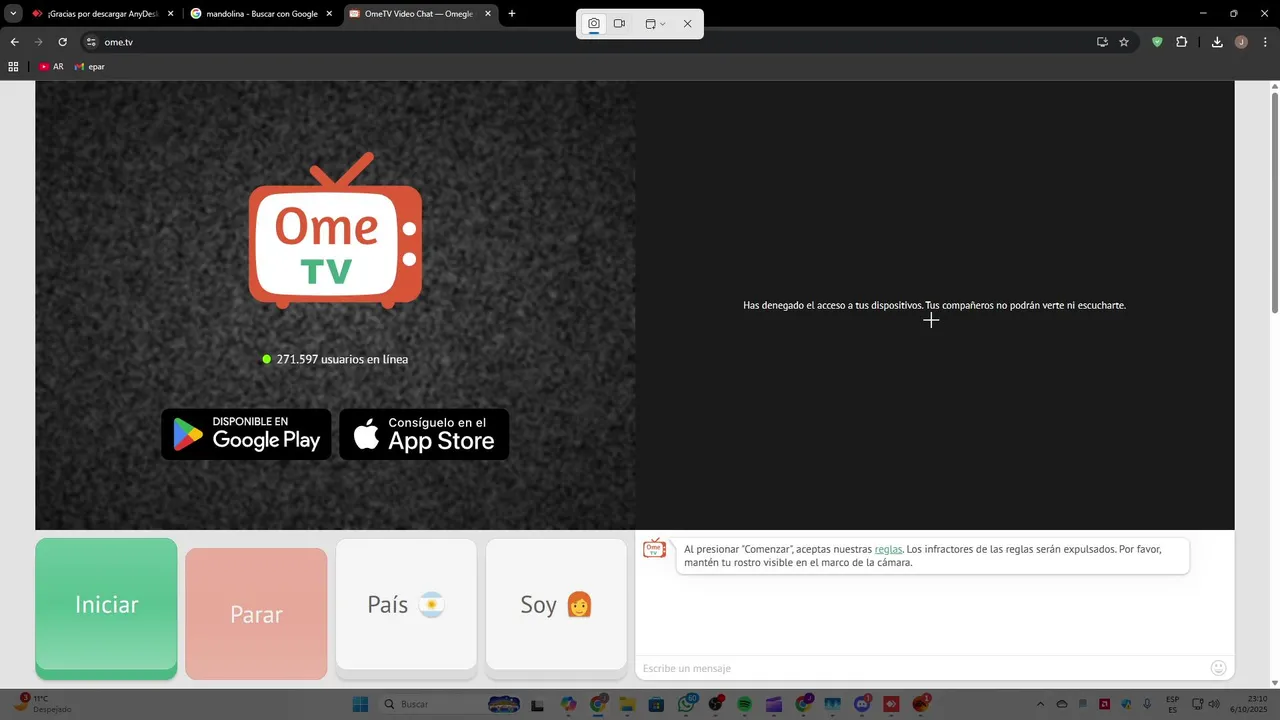Click the OmeTV logo image
Image resolution: width=1280 pixels, height=720 pixels.
click(335, 230)
